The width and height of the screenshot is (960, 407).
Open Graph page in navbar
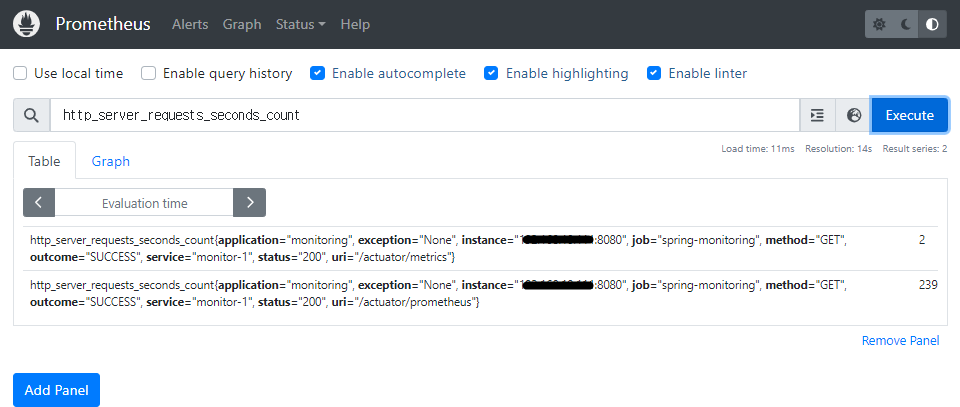pos(242,24)
